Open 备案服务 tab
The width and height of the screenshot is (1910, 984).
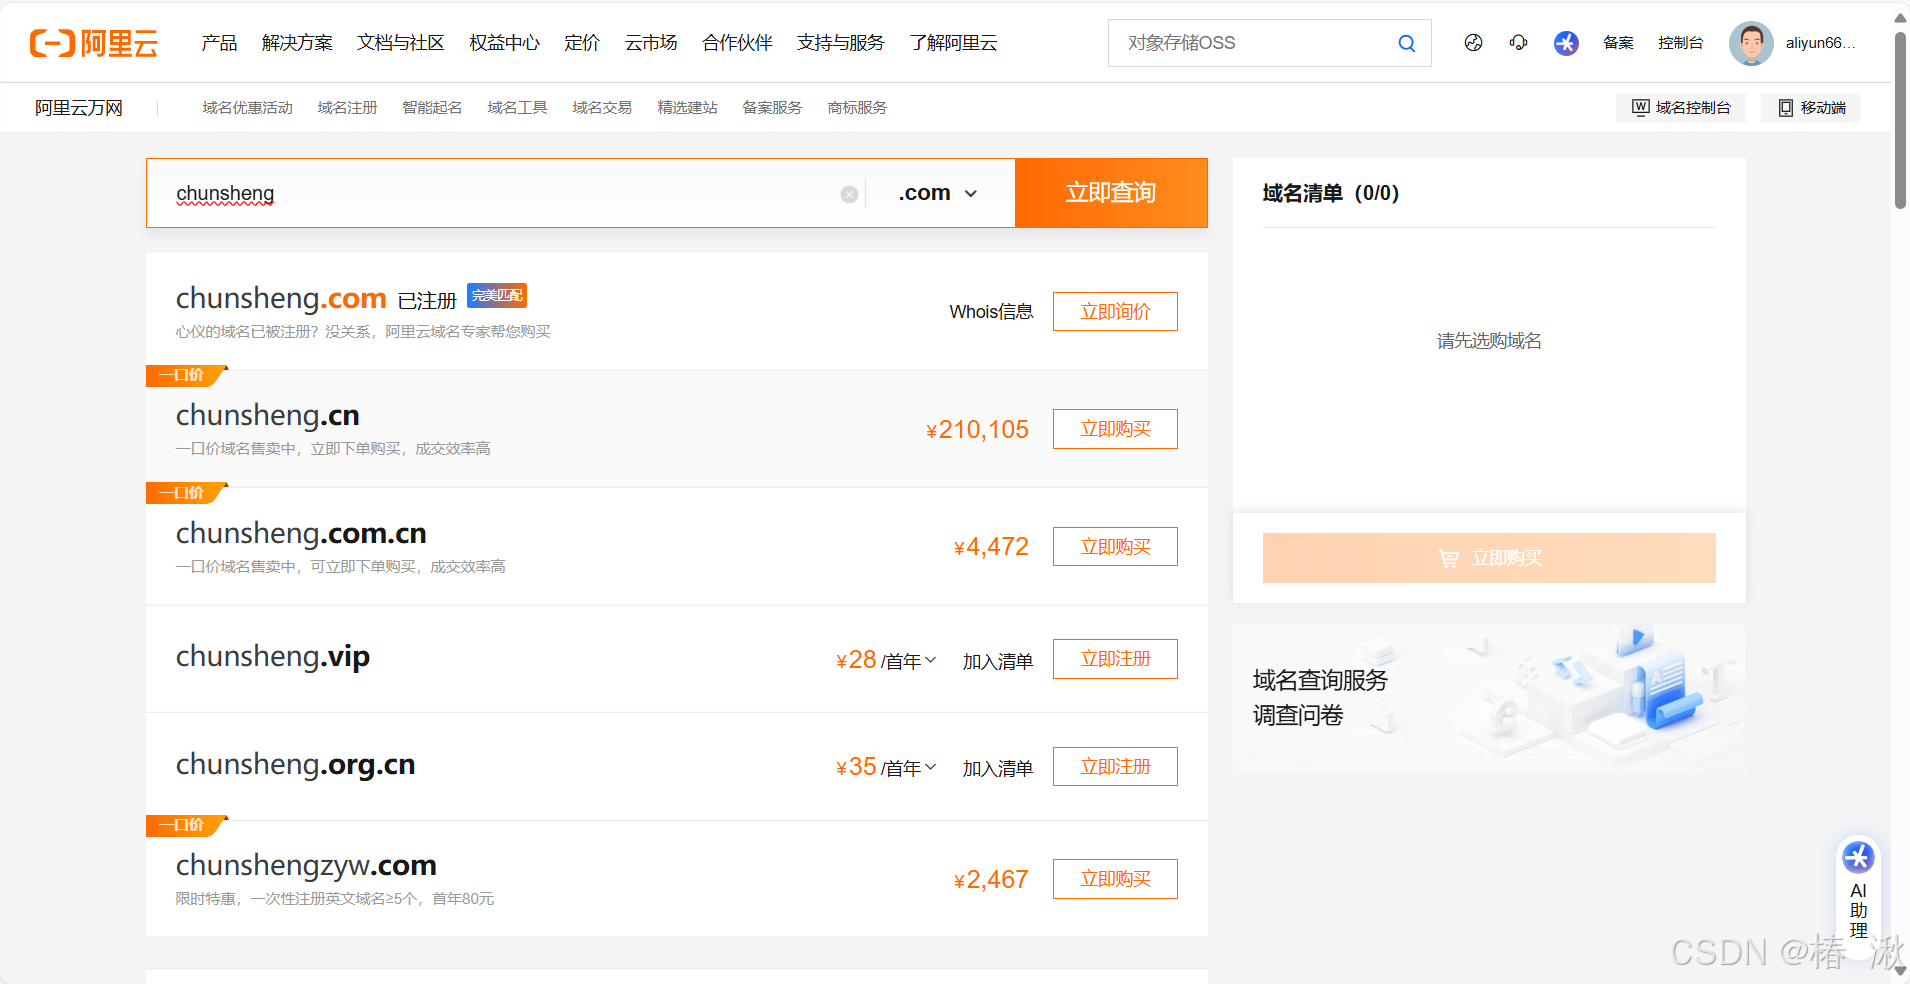[x=772, y=108]
